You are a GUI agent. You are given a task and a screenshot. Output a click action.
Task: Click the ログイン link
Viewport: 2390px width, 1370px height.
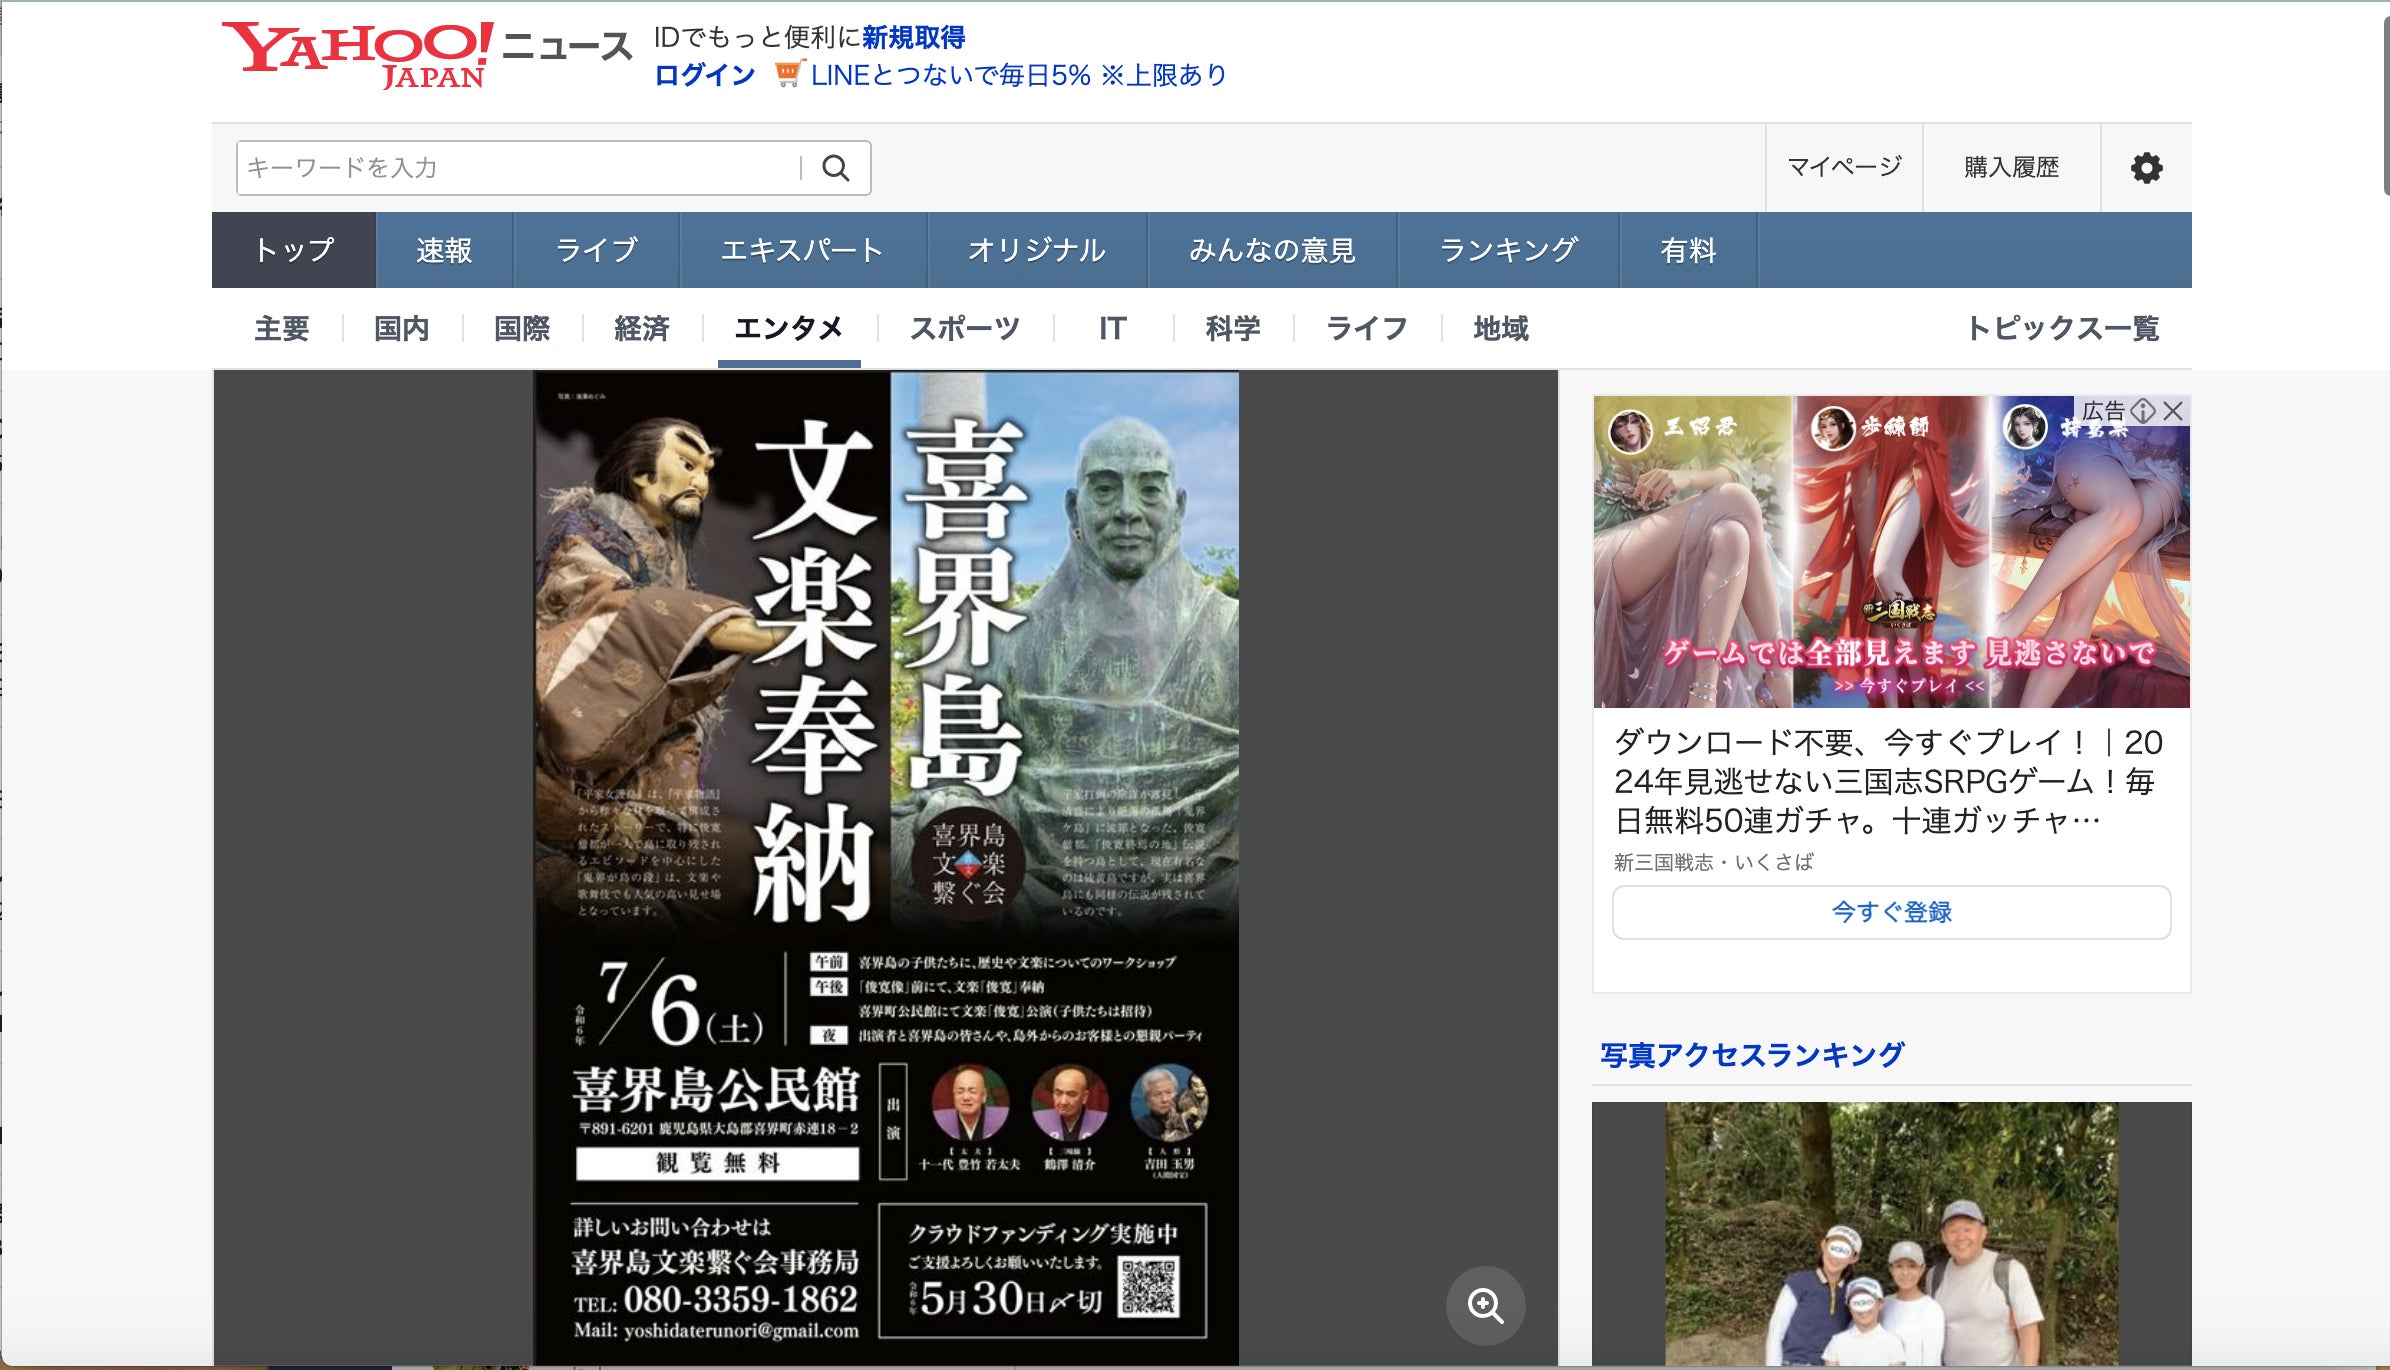(704, 75)
